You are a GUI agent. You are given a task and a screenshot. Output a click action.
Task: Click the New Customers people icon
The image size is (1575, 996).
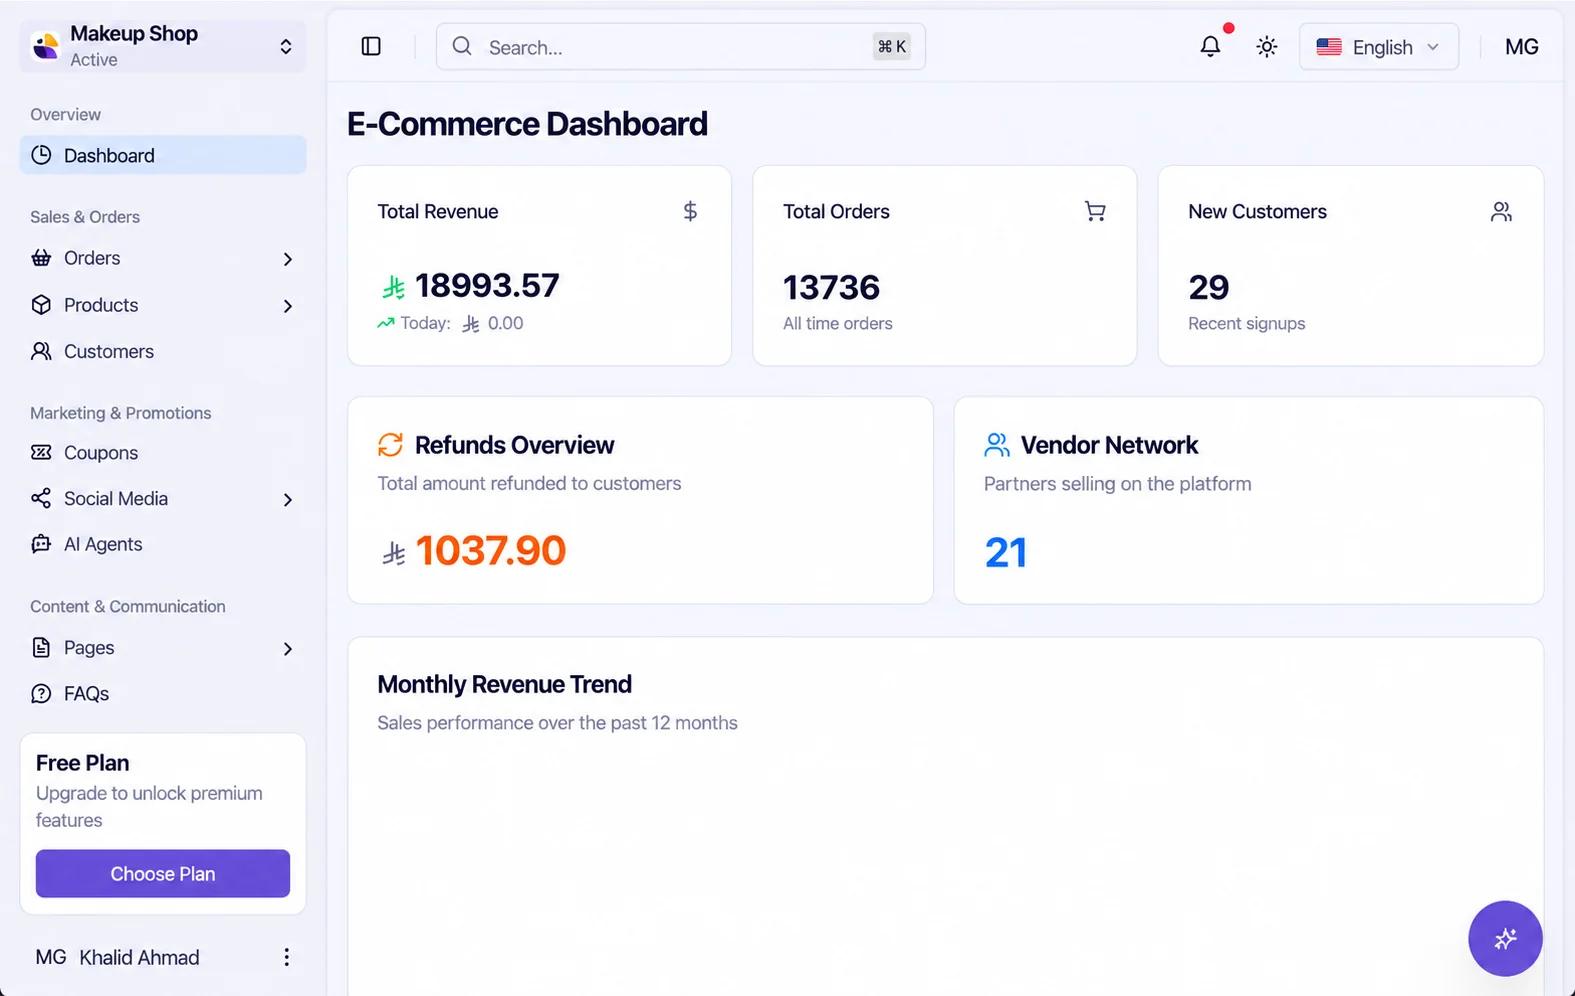point(1501,211)
